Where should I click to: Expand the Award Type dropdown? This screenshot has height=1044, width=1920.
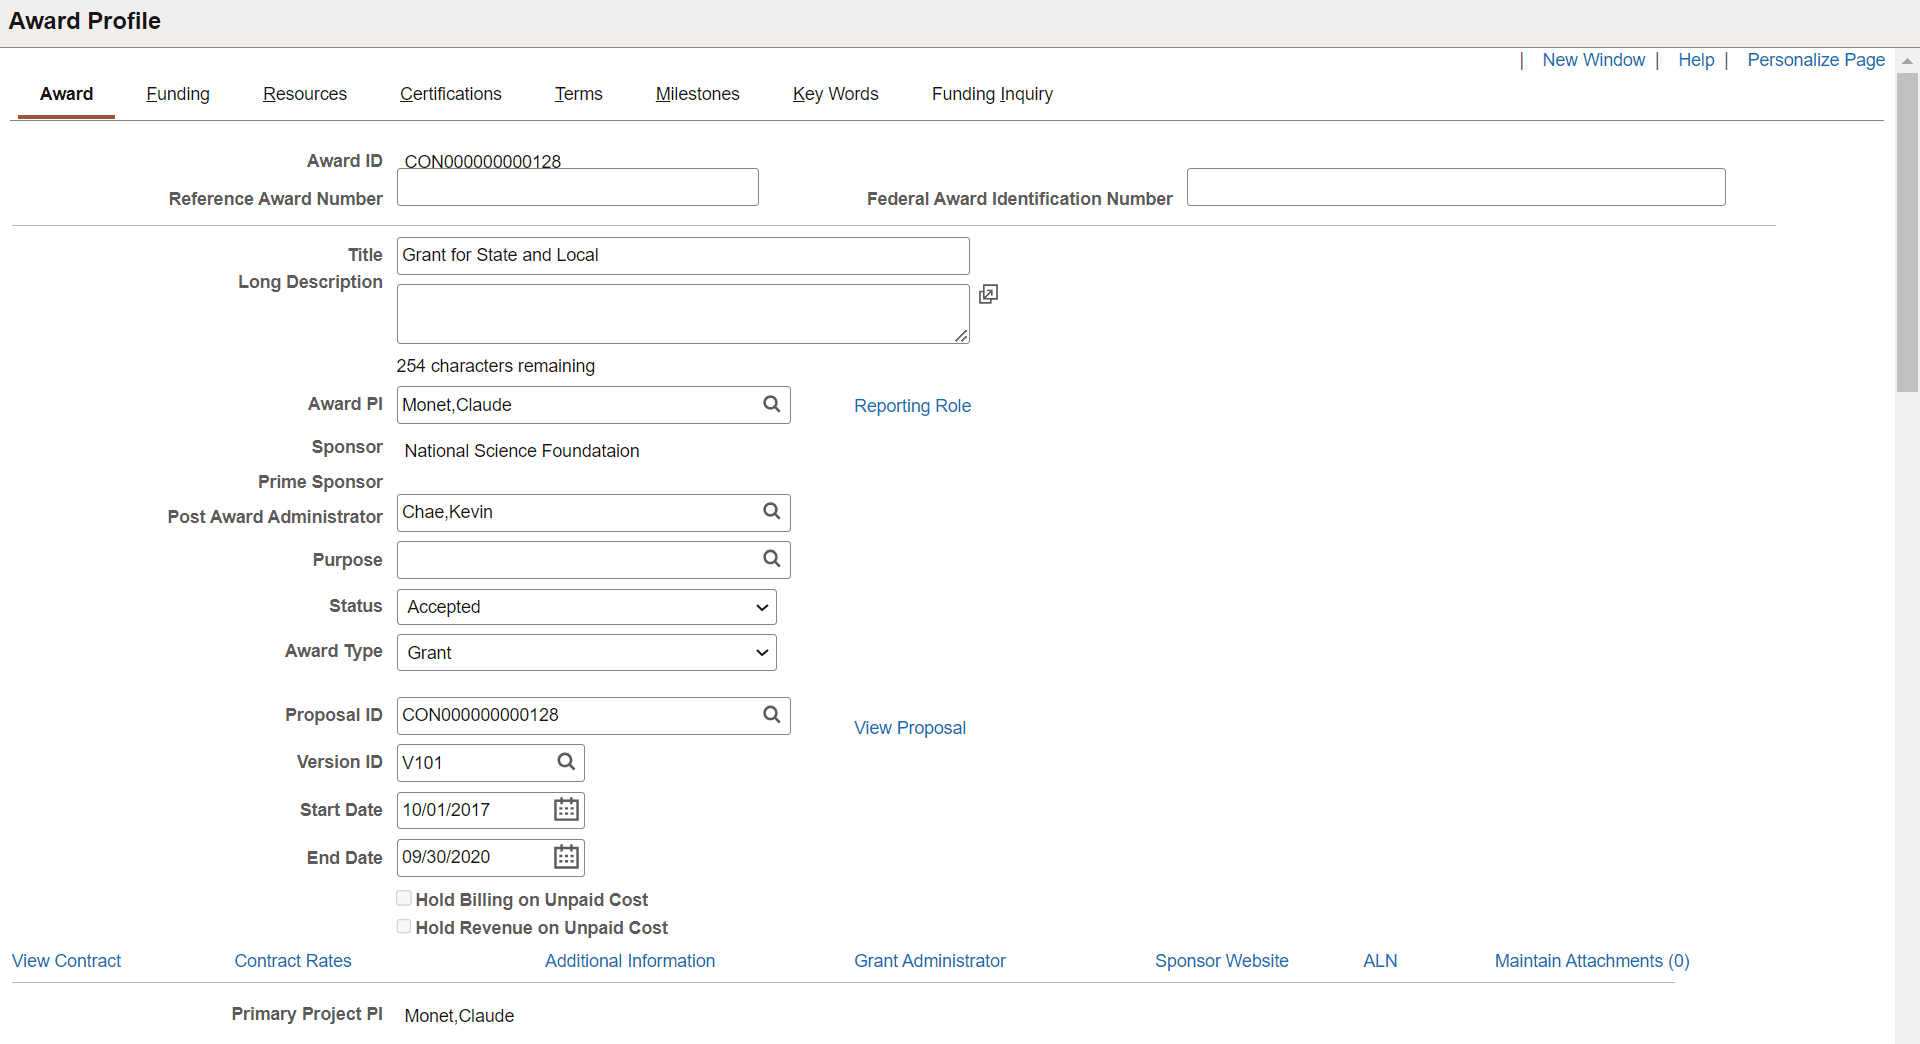[x=587, y=653]
